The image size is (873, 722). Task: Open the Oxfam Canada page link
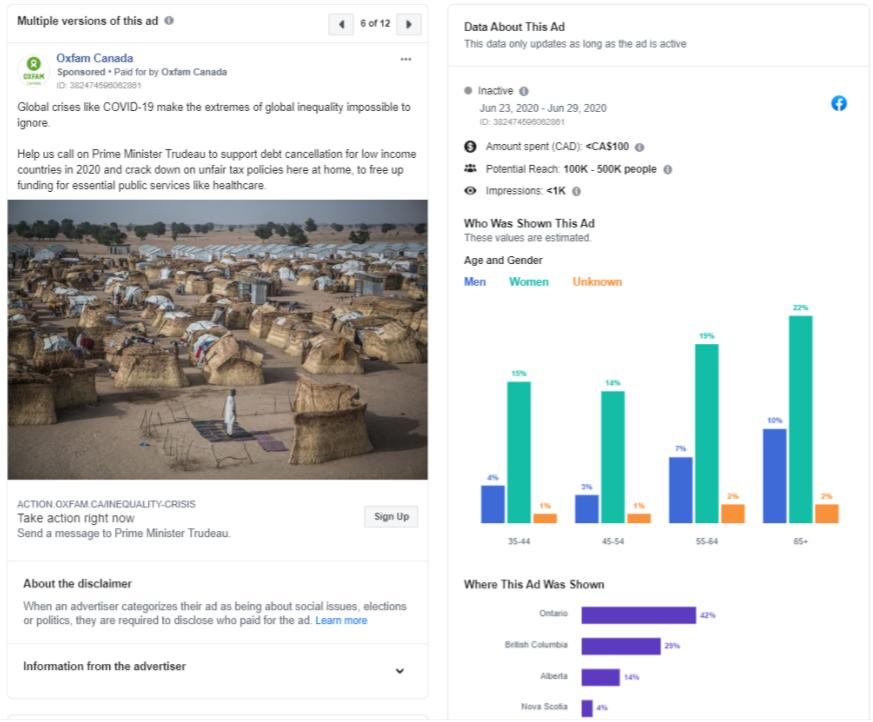click(x=95, y=58)
